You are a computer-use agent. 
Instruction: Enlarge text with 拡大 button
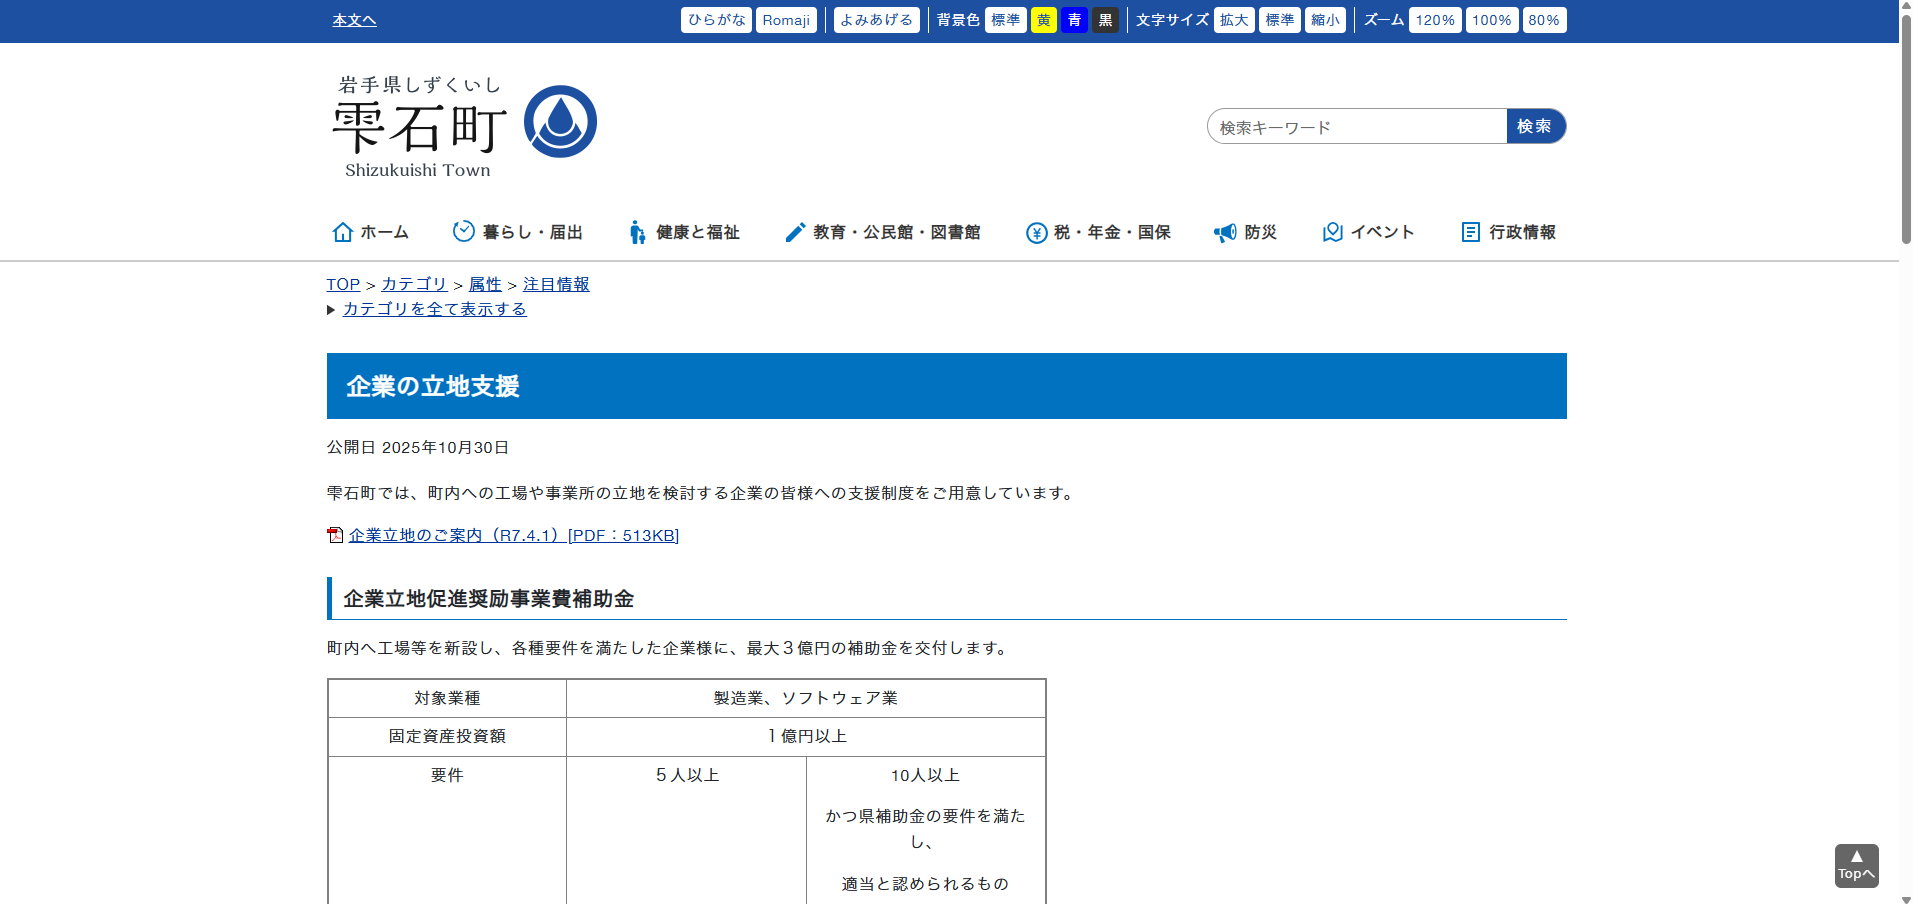pos(1234,20)
